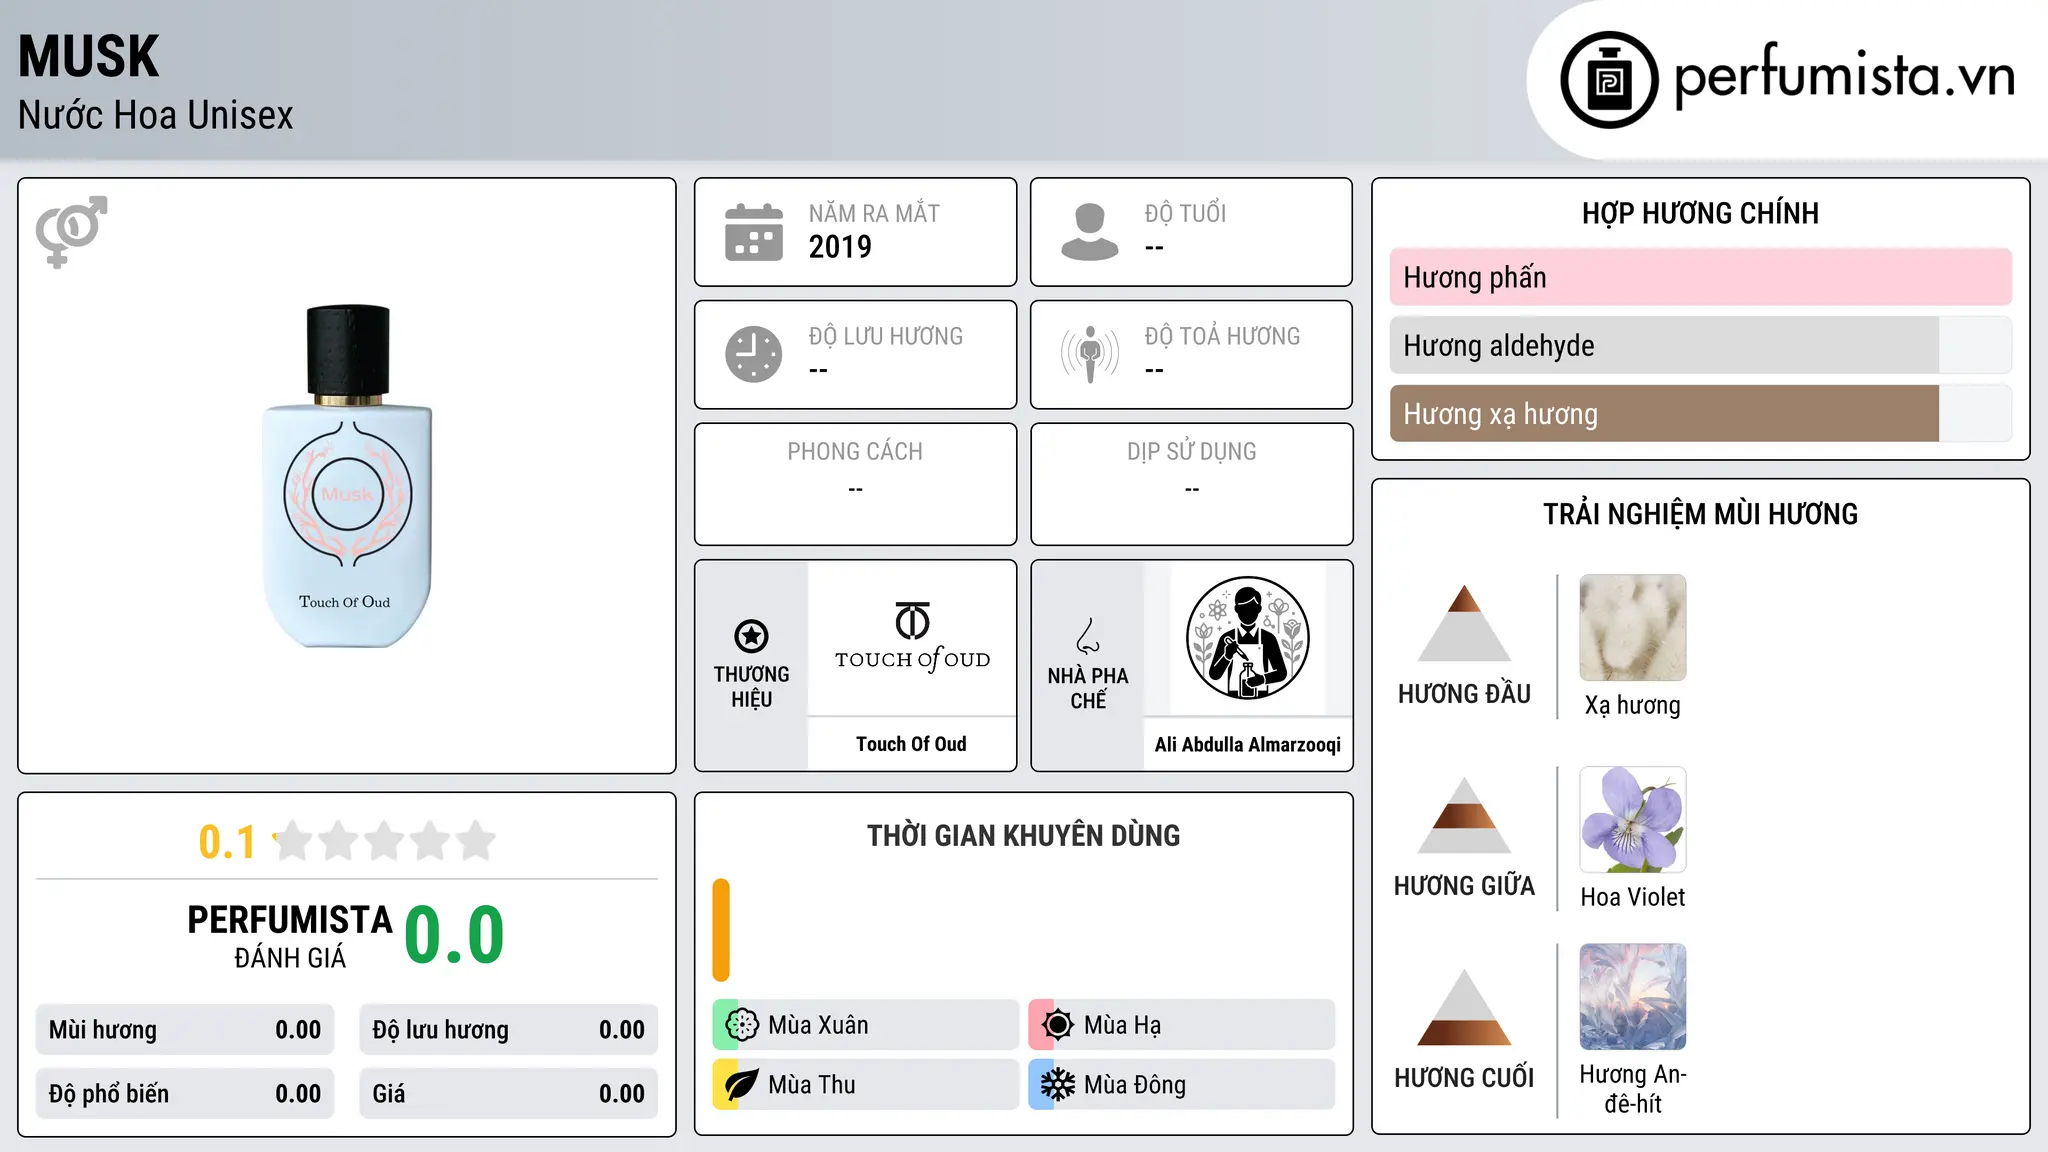The width and height of the screenshot is (2048, 1152).
Task: Click the spring flower icon for Mùa Xuân
Action: (x=742, y=1025)
